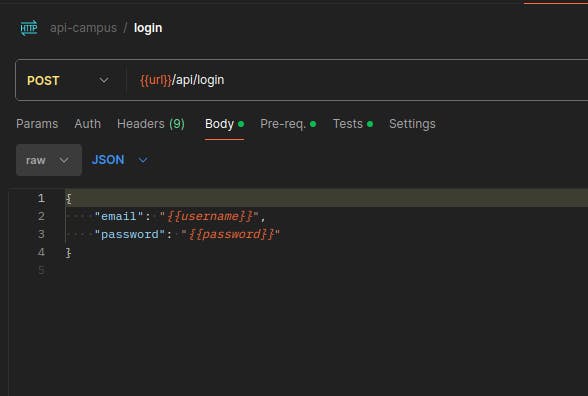Open the POST method dropdown
The height and width of the screenshot is (396, 588).
point(68,80)
